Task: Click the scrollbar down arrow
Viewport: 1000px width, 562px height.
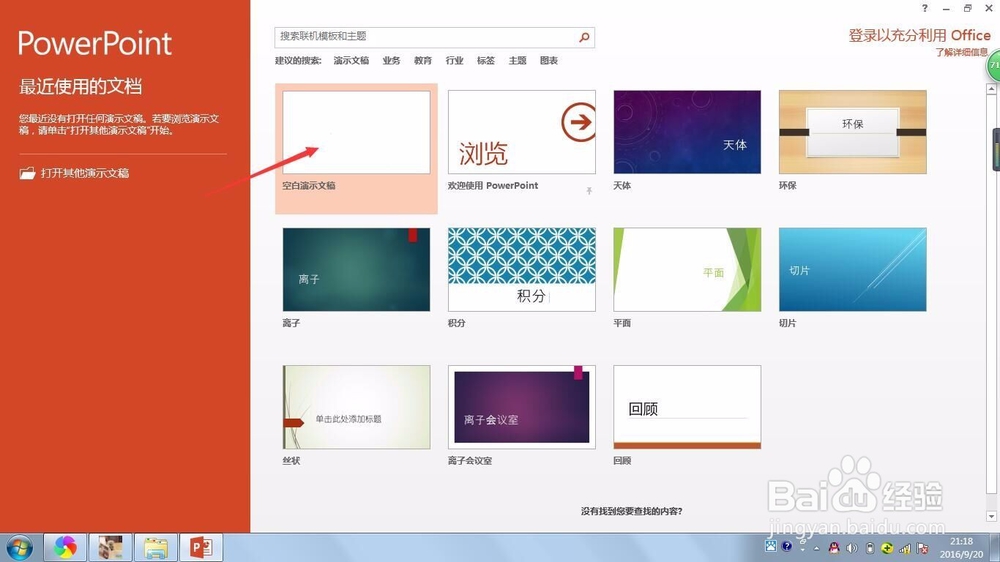Action: click(991, 516)
